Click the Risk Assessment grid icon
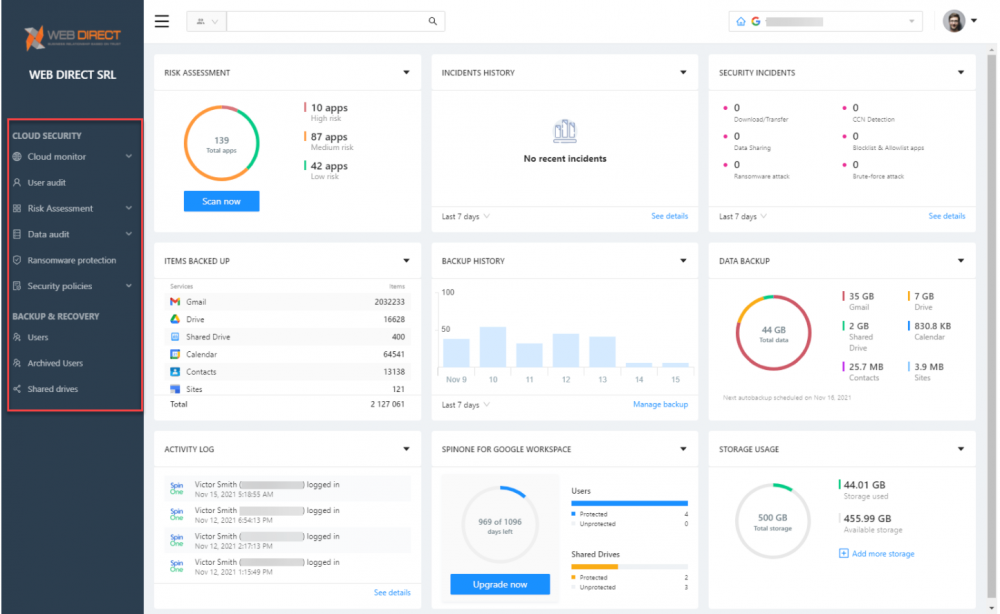Image resolution: width=1000 pixels, height=614 pixels. [x=17, y=208]
